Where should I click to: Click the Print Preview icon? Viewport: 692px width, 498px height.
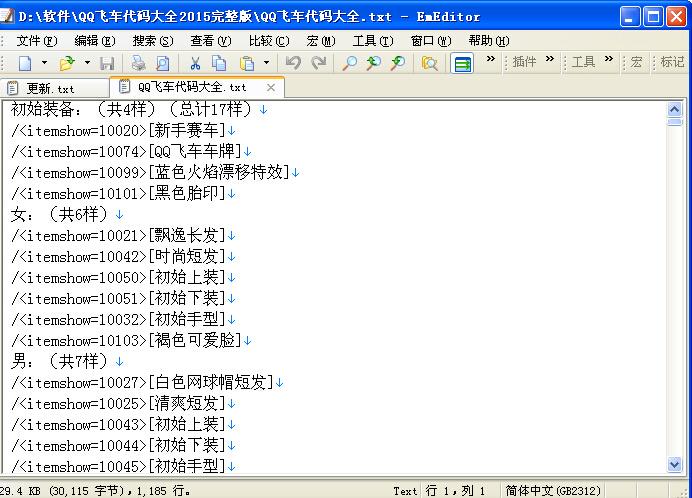(163, 63)
